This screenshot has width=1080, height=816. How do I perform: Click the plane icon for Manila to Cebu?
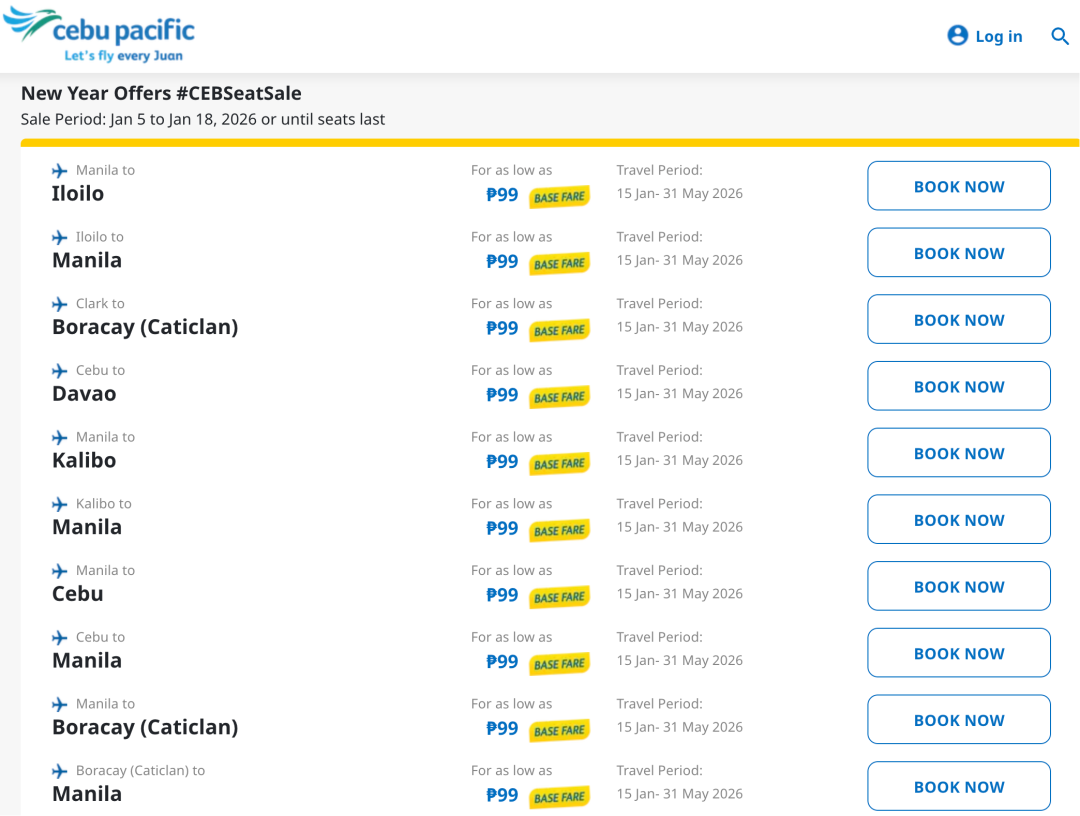(60, 572)
